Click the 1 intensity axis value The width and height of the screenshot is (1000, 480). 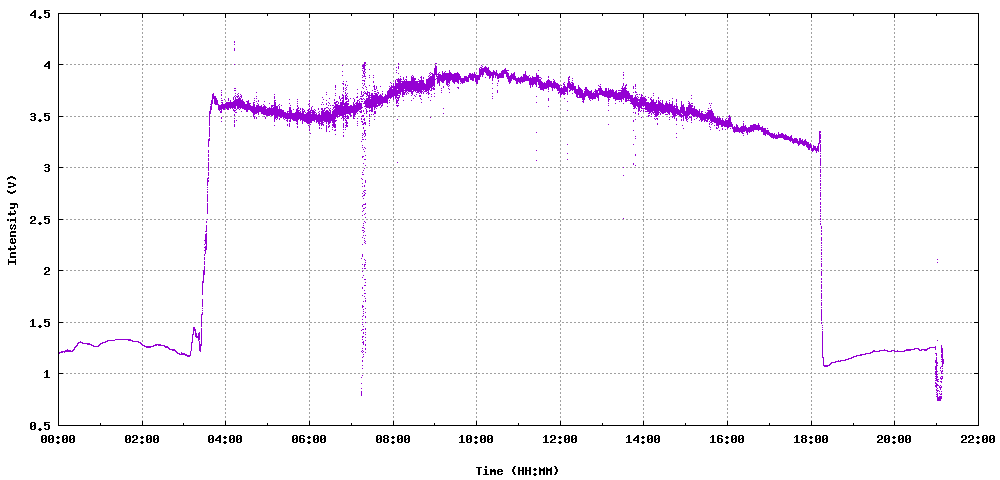click(48, 374)
